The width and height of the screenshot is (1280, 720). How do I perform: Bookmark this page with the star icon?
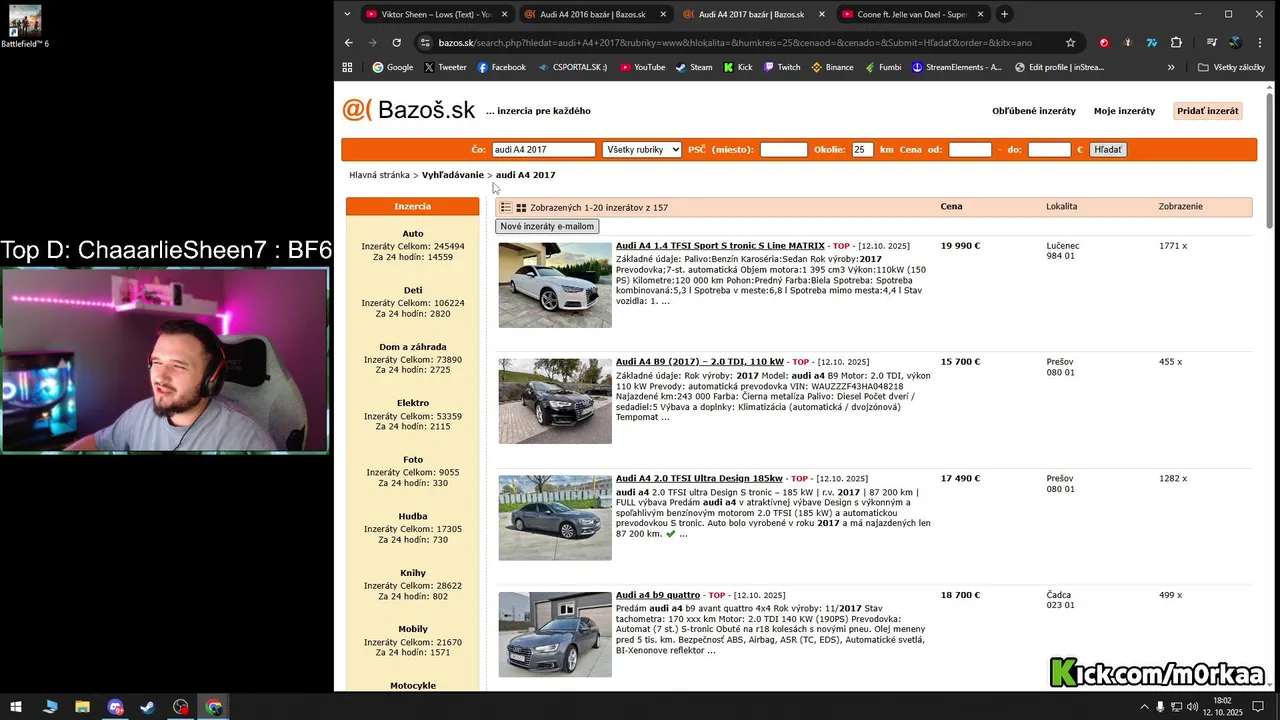1071,43
